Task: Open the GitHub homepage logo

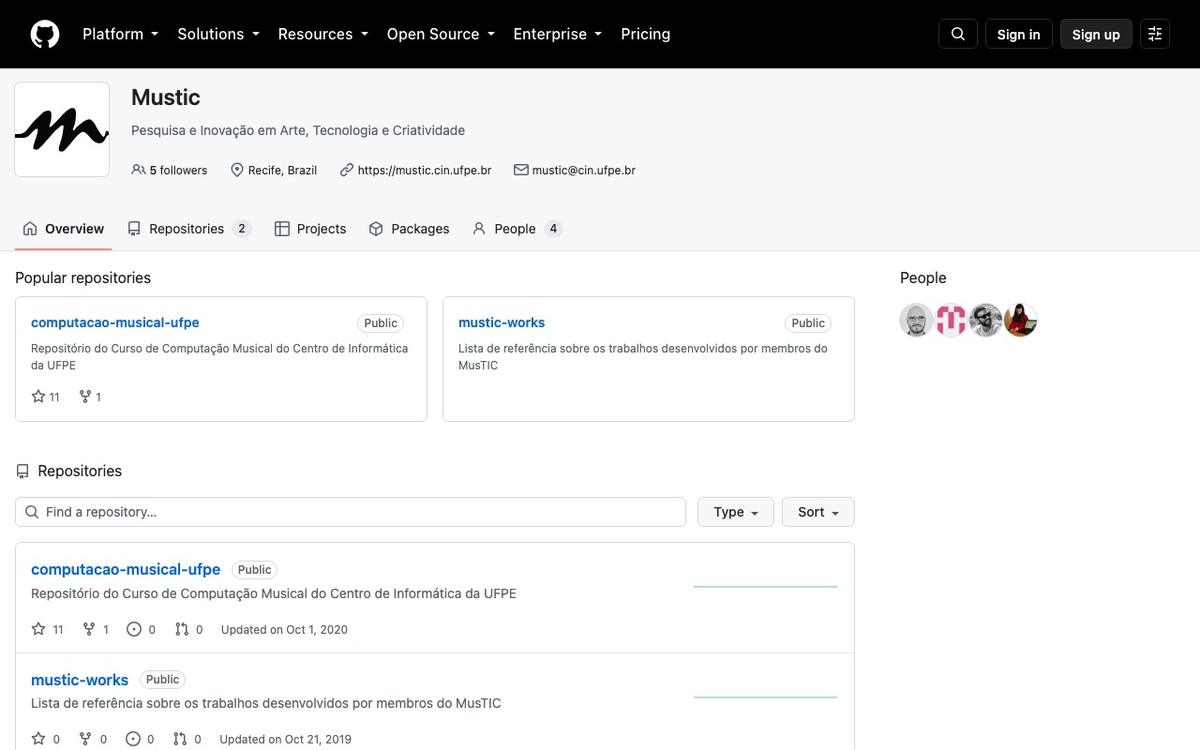Action: pos(45,34)
